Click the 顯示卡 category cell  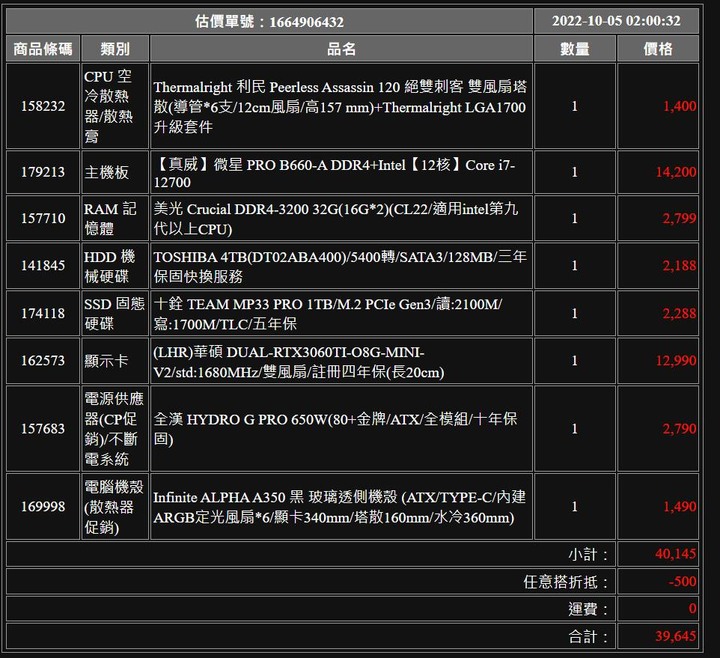click(115, 360)
